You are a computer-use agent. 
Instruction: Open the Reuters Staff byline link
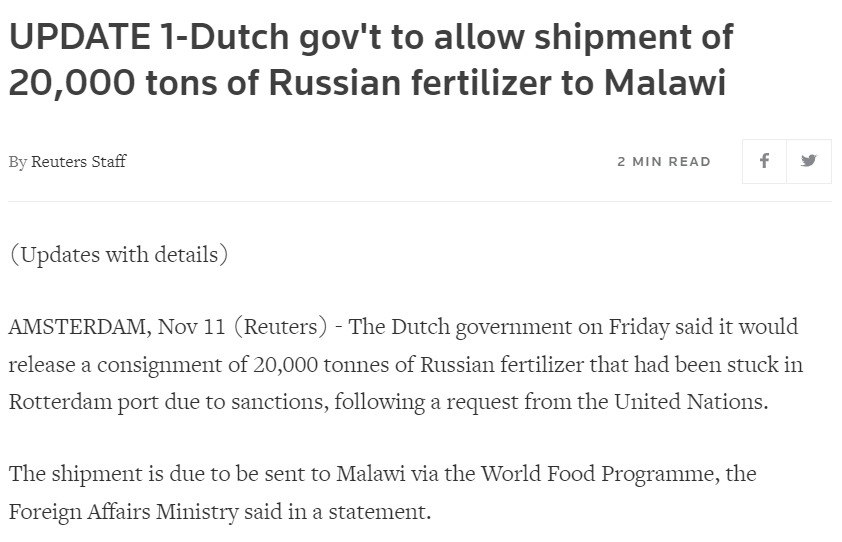click(x=79, y=162)
